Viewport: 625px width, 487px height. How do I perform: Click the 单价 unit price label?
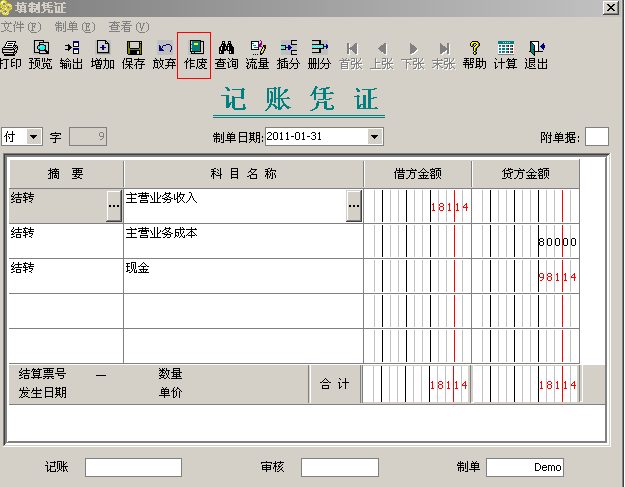click(170, 393)
